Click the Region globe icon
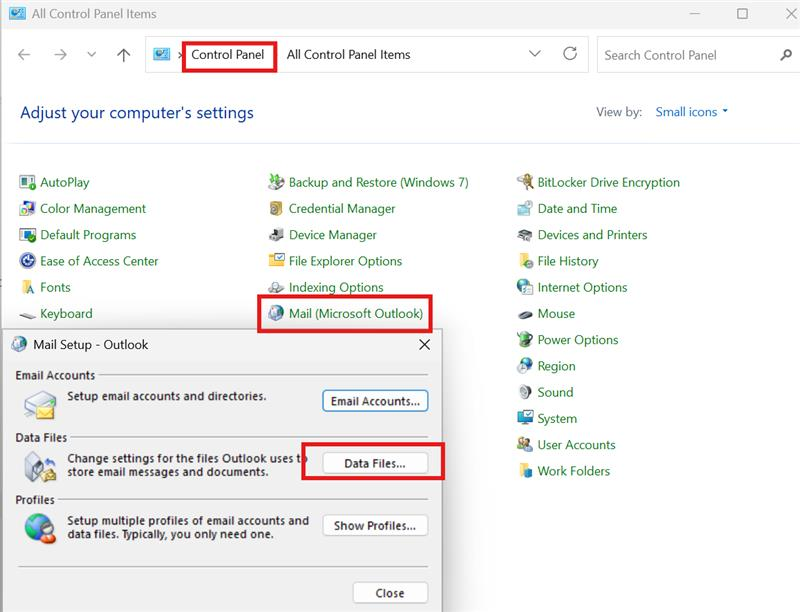This screenshot has width=800, height=612. pyautogui.click(x=525, y=366)
